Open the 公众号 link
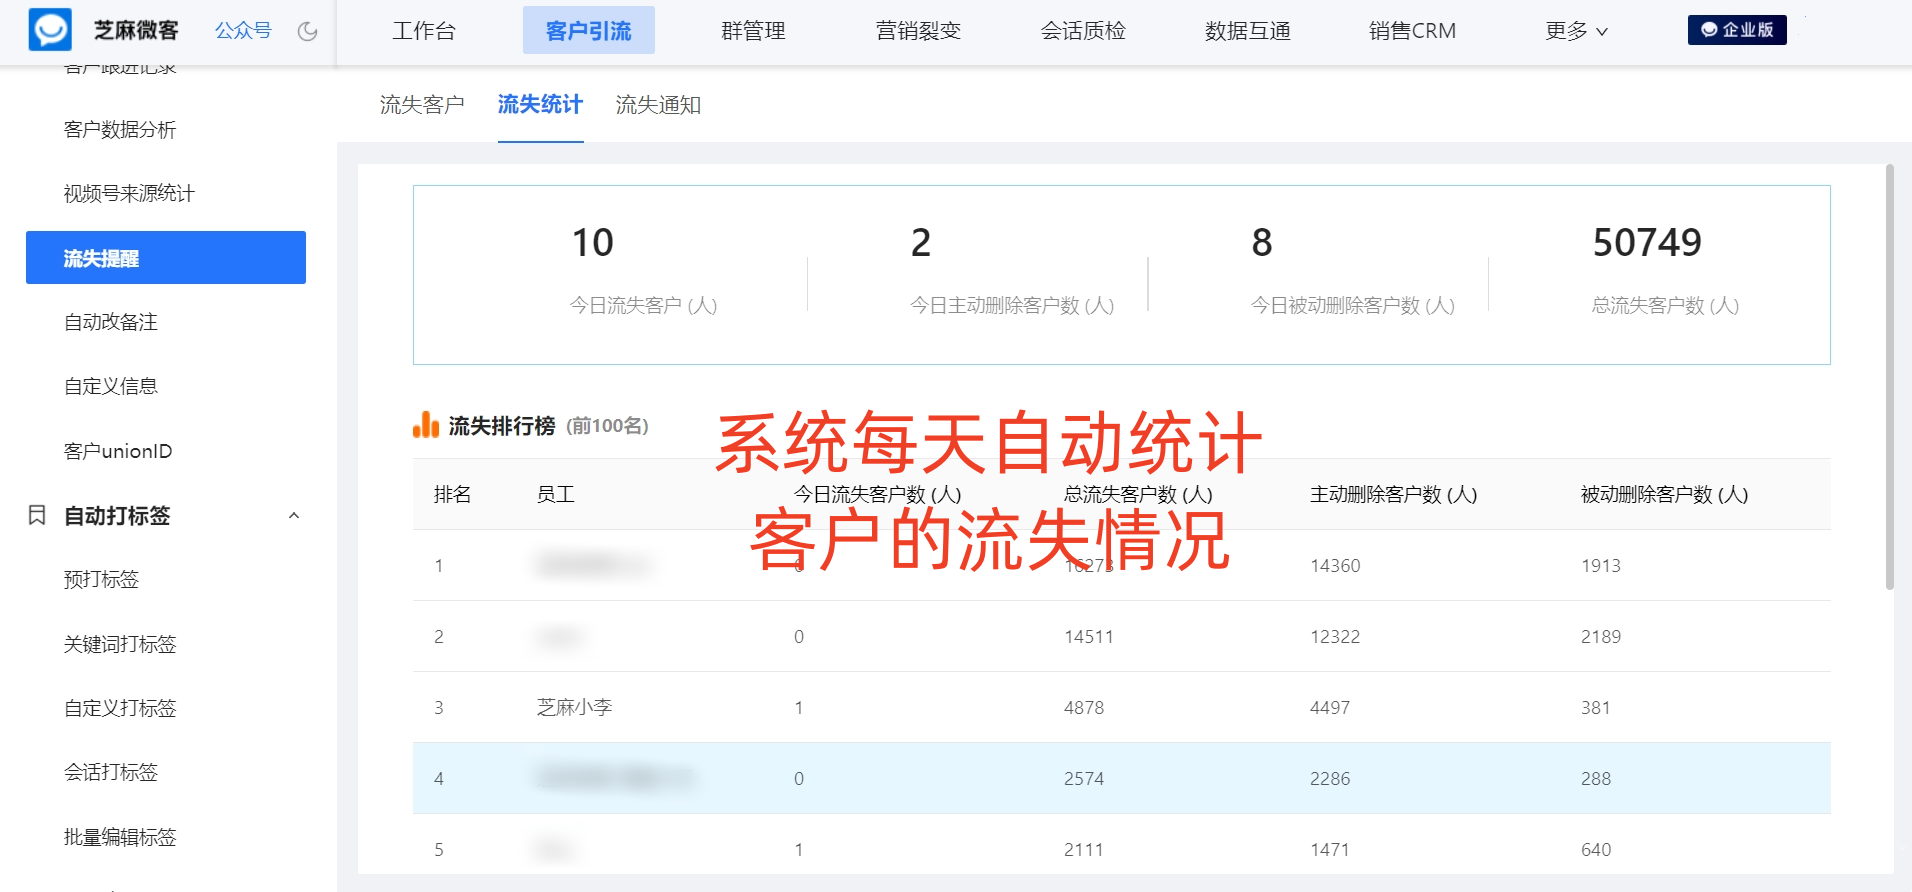Viewport: 1912px width, 892px height. pos(243,31)
